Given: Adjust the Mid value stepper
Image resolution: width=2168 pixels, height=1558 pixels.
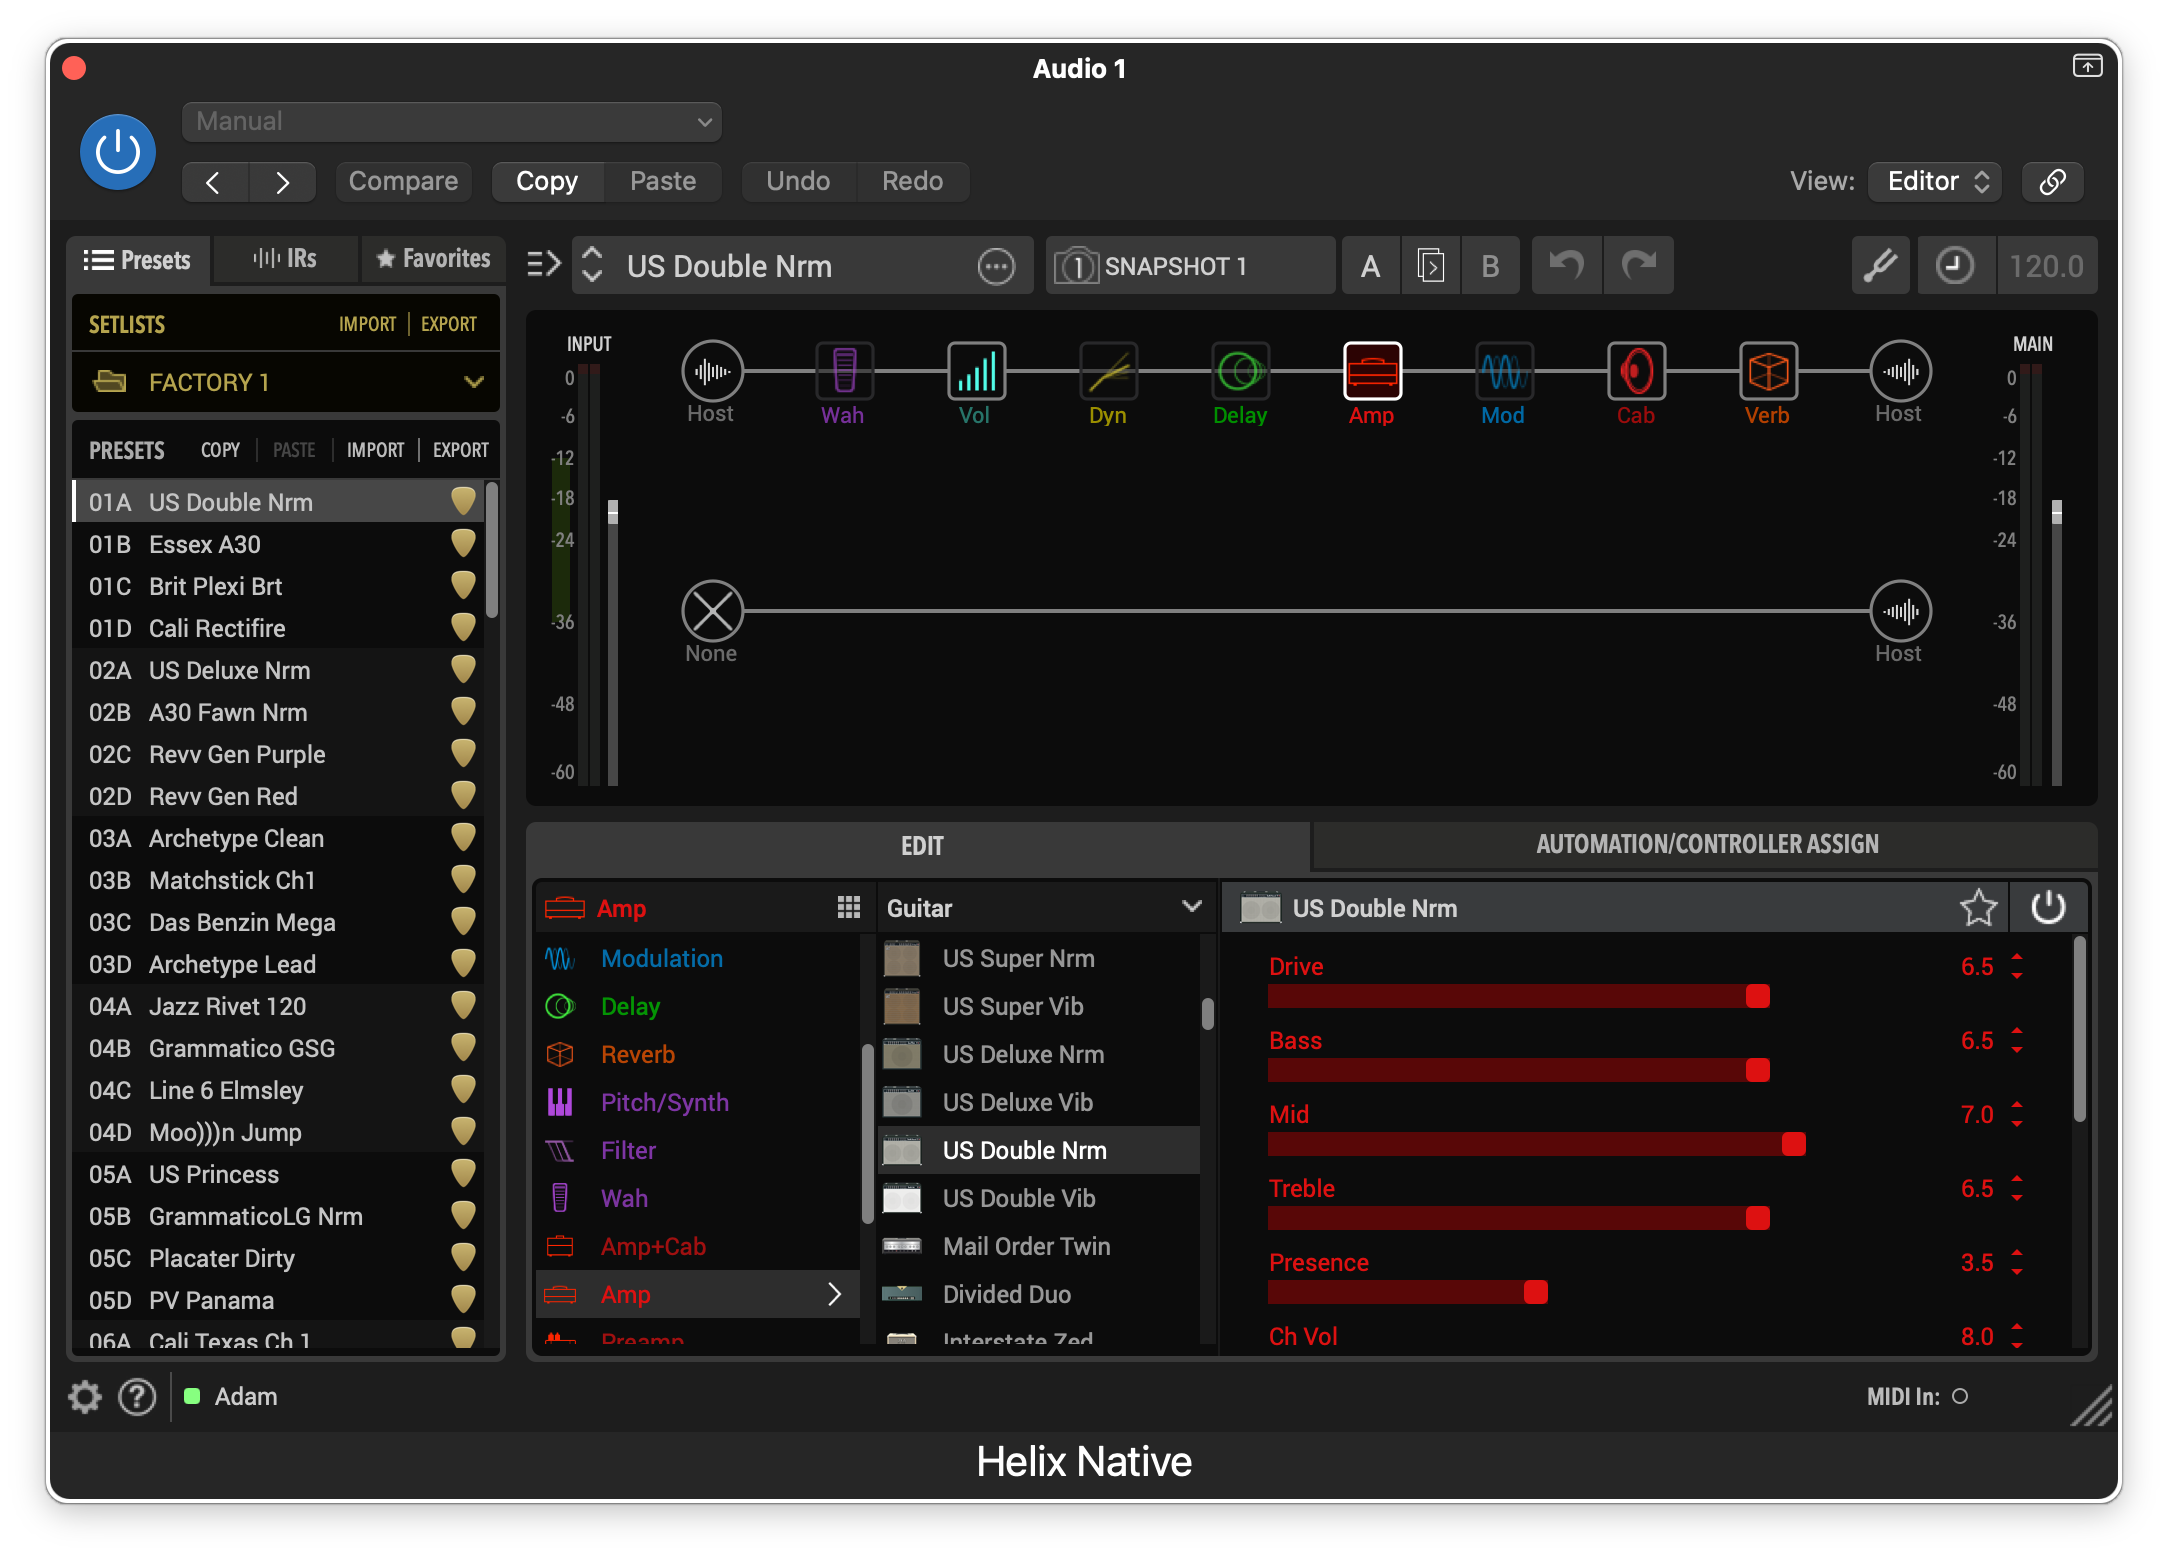Looking at the screenshot, I should (2017, 1114).
